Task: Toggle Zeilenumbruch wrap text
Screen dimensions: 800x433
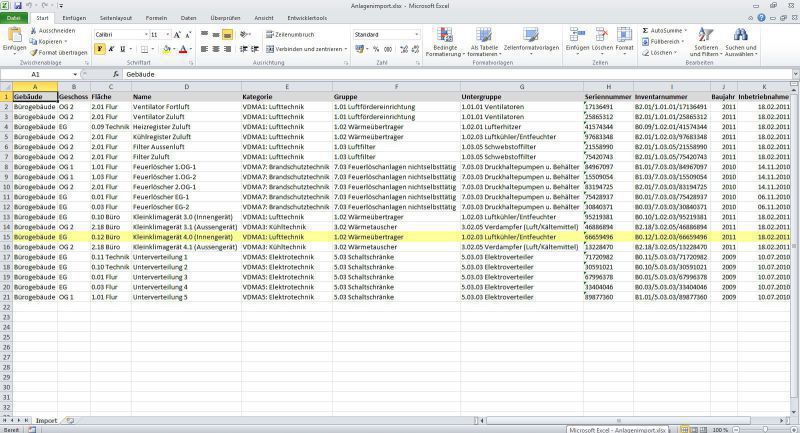Action: (290, 34)
